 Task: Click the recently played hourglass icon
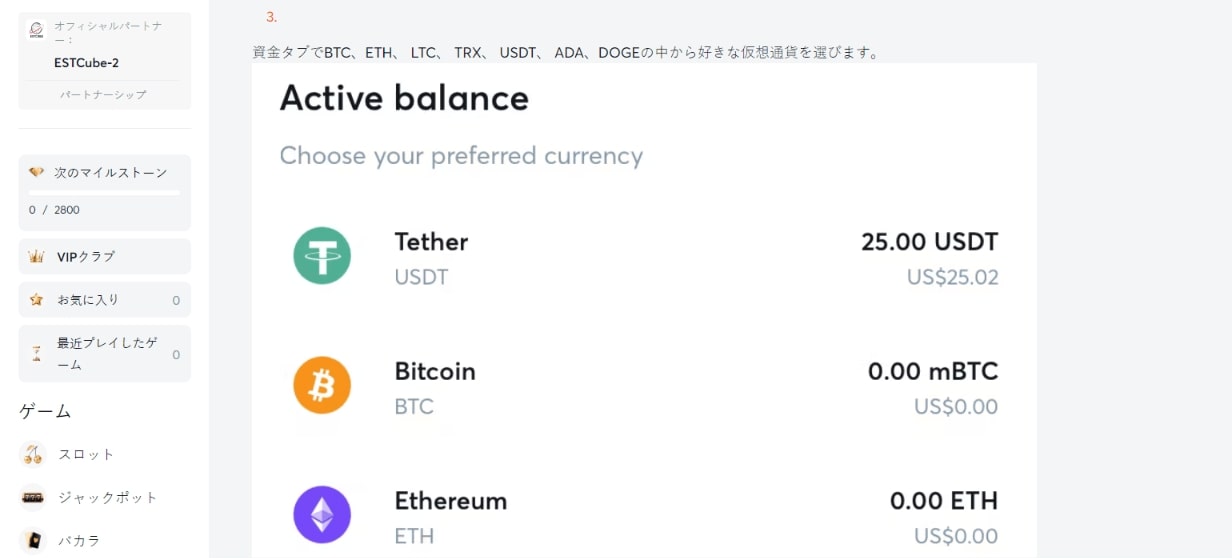click(x=37, y=354)
